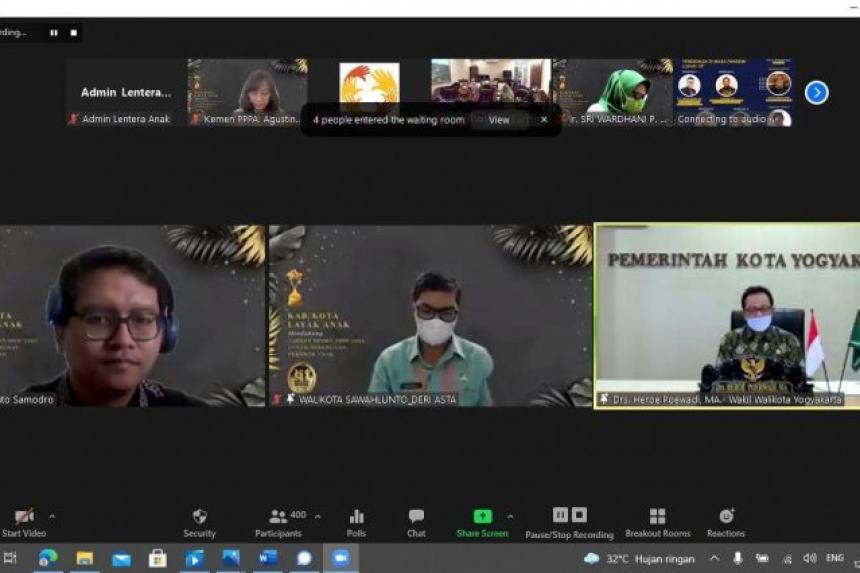Image resolution: width=860 pixels, height=573 pixels.
Task: Open the Participants panel
Action: 279,522
